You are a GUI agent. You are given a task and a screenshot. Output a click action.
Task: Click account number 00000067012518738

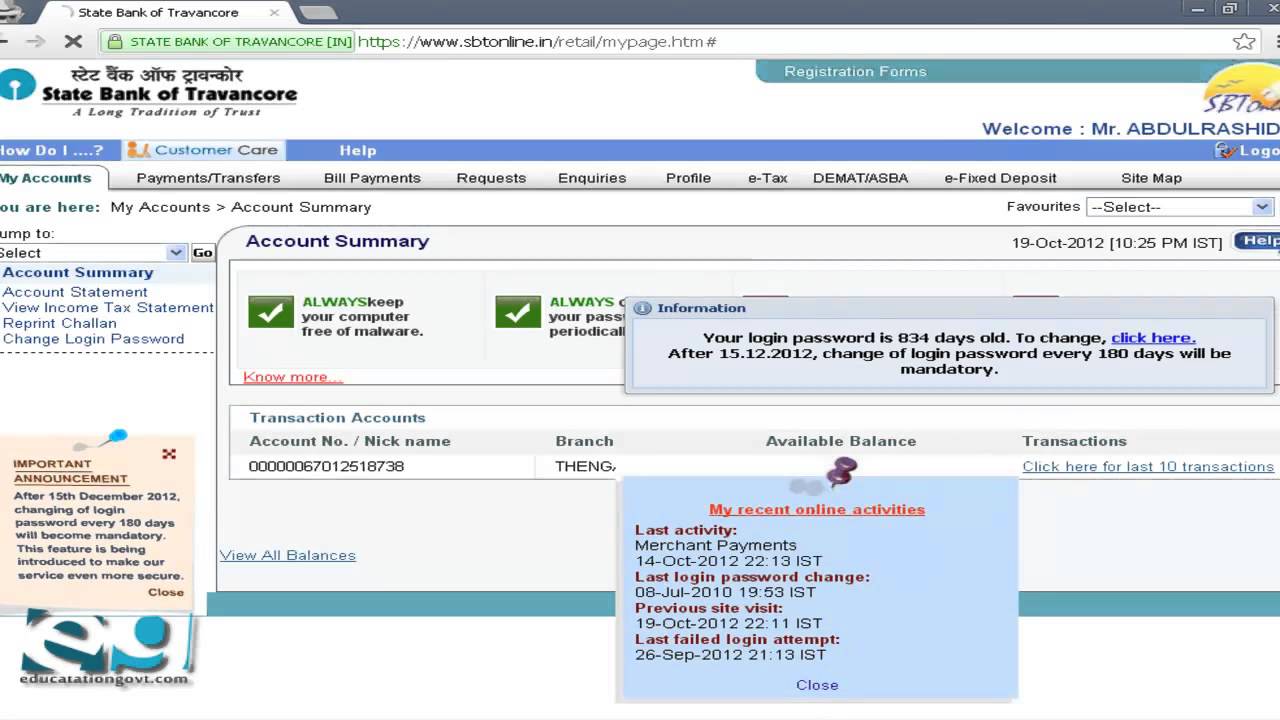point(326,467)
